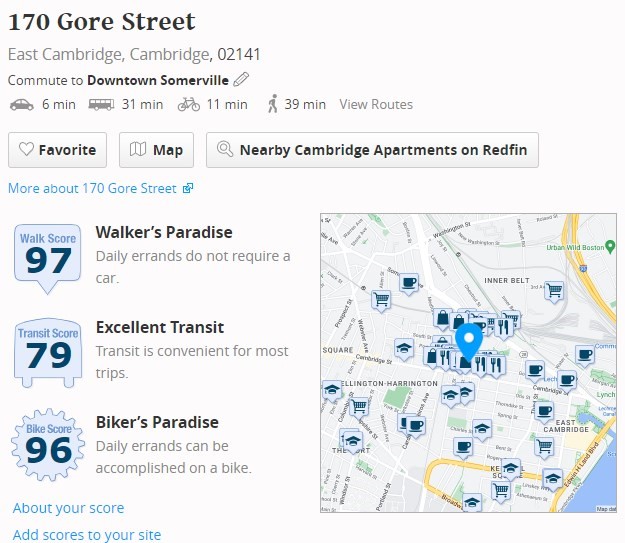The width and height of the screenshot is (625, 543).
Task: Select the grocery cart marker beside Inner Belt
Action: pos(554,291)
